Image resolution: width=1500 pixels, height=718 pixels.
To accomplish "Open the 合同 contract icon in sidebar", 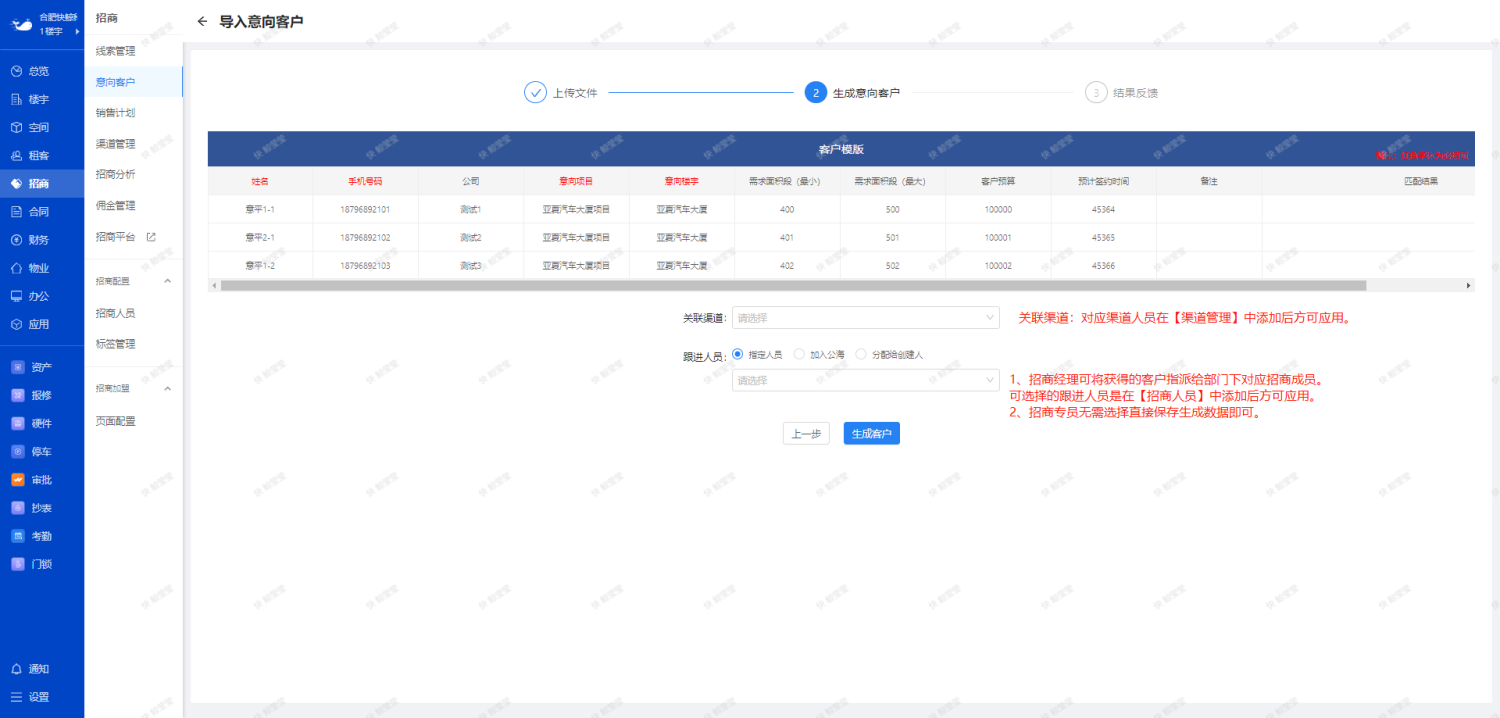I will click(x=16, y=212).
